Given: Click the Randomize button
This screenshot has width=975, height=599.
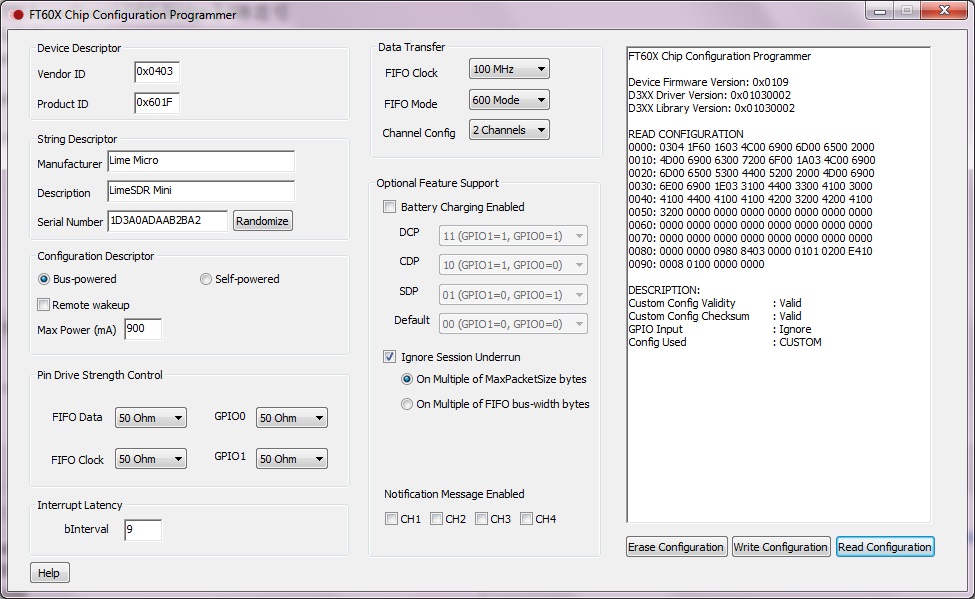Looking at the screenshot, I should (x=262, y=221).
